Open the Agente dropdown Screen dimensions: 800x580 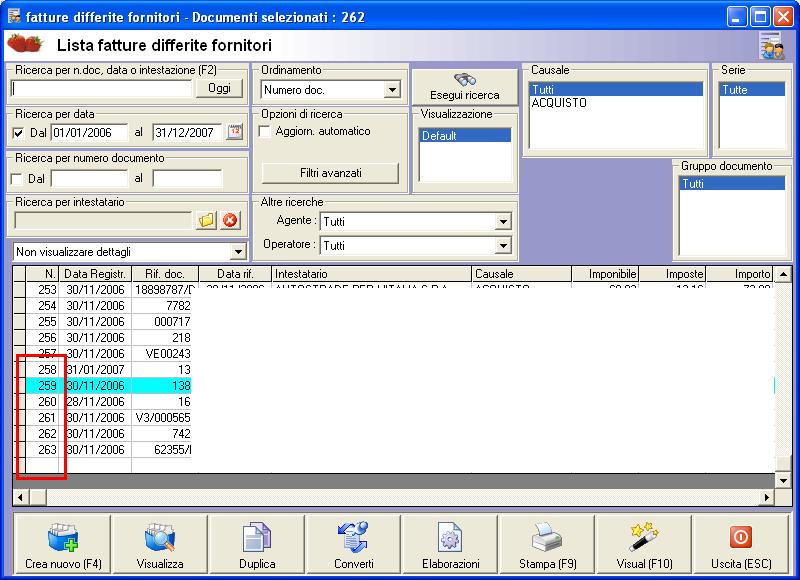(503, 221)
